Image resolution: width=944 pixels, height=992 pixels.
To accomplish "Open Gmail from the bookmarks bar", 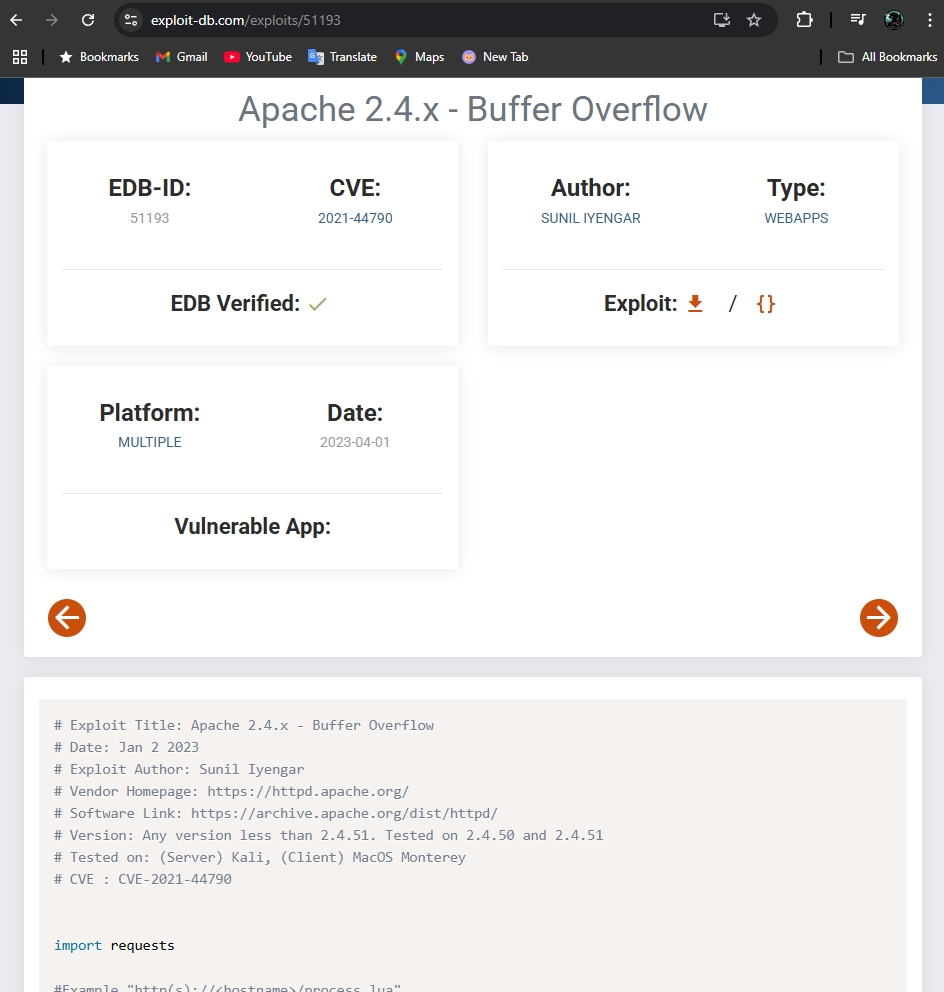I will tap(181, 57).
